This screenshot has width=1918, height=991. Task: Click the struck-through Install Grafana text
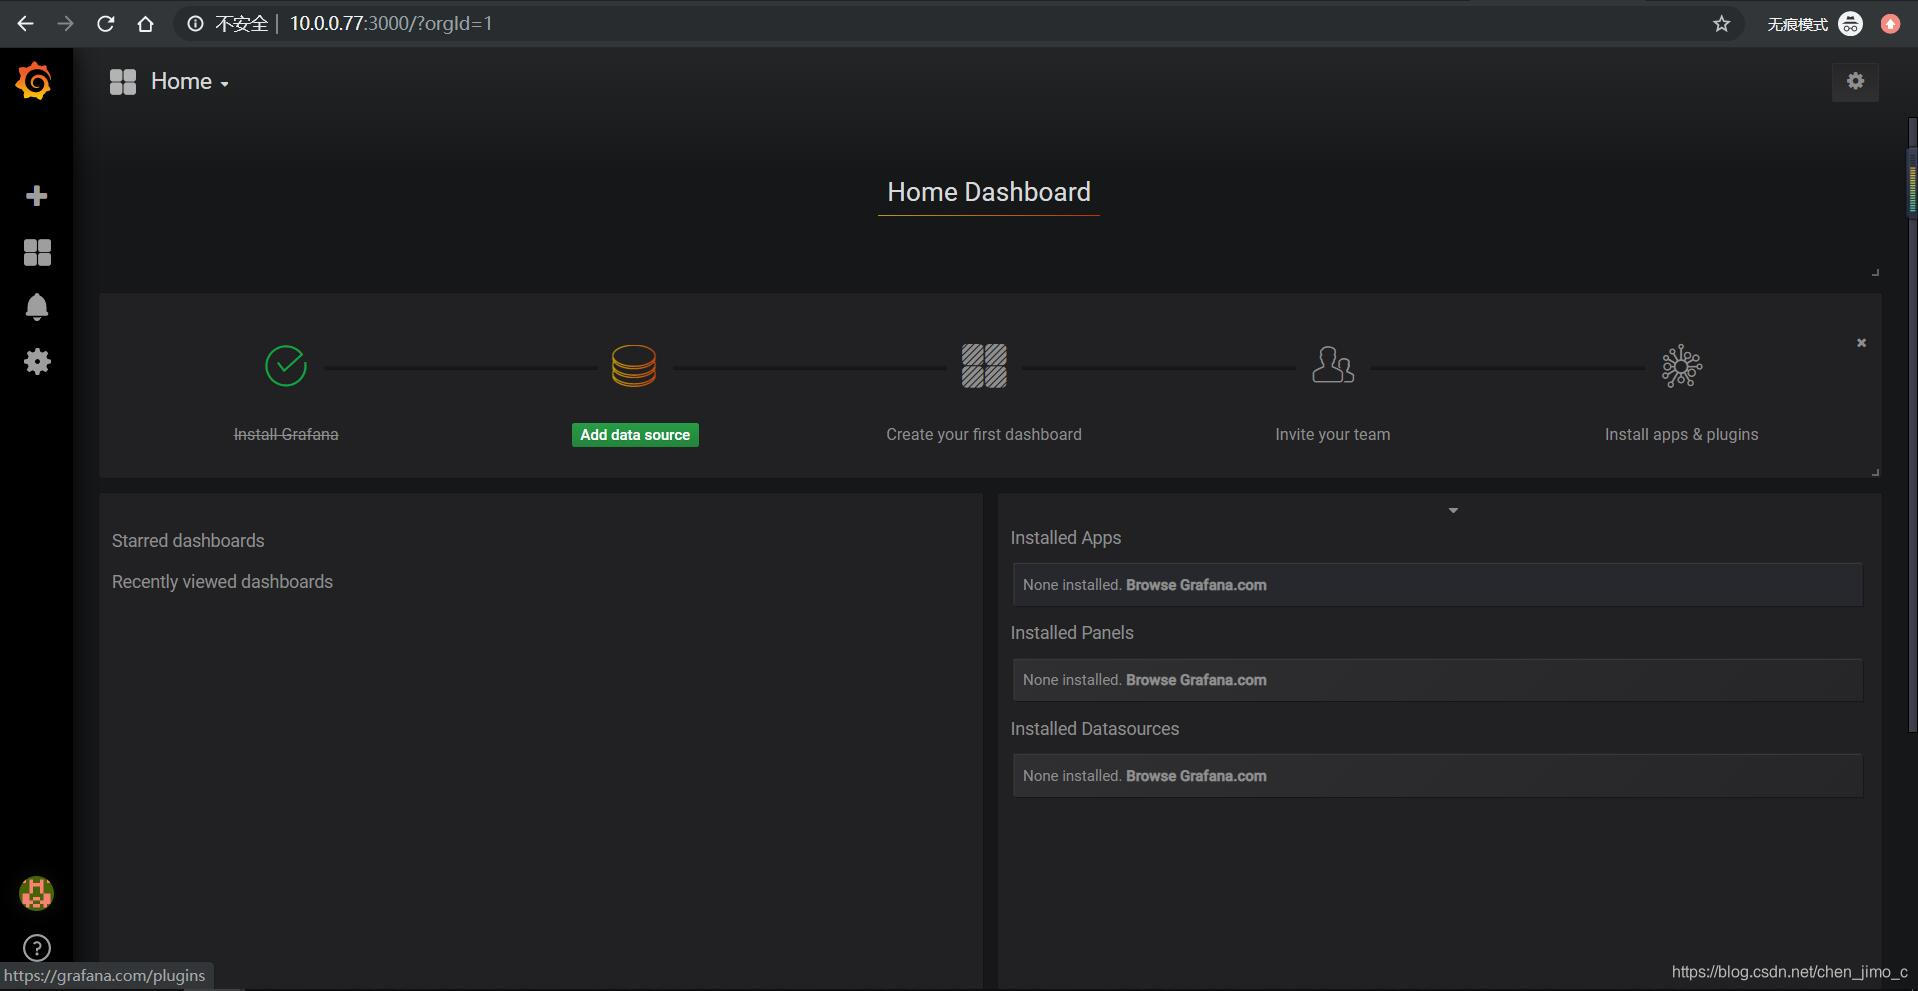286,435
